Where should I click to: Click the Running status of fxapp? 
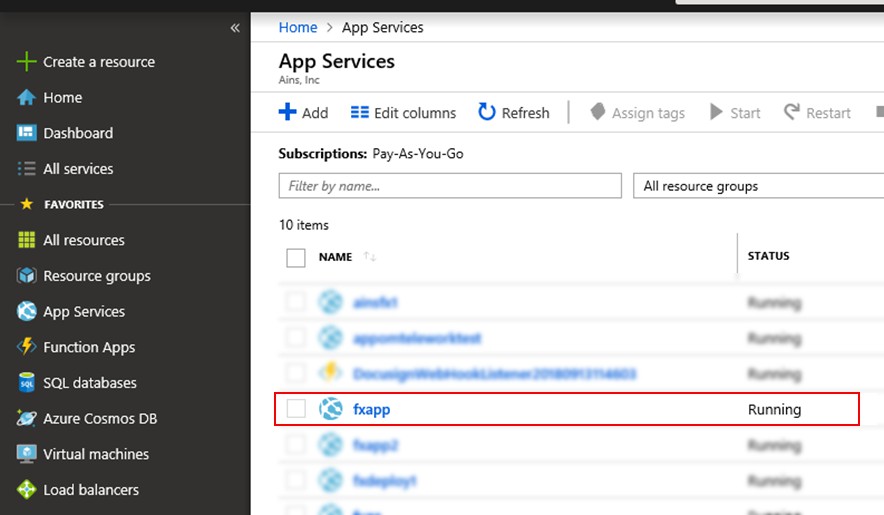[x=774, y=410]
